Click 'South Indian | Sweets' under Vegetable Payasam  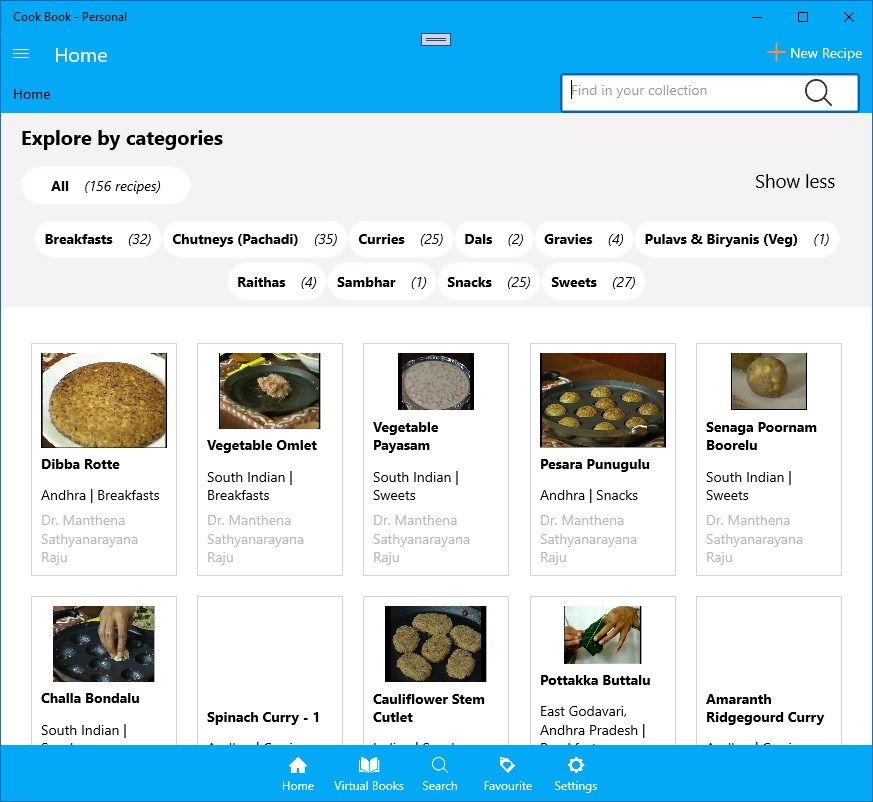[416, 486]
